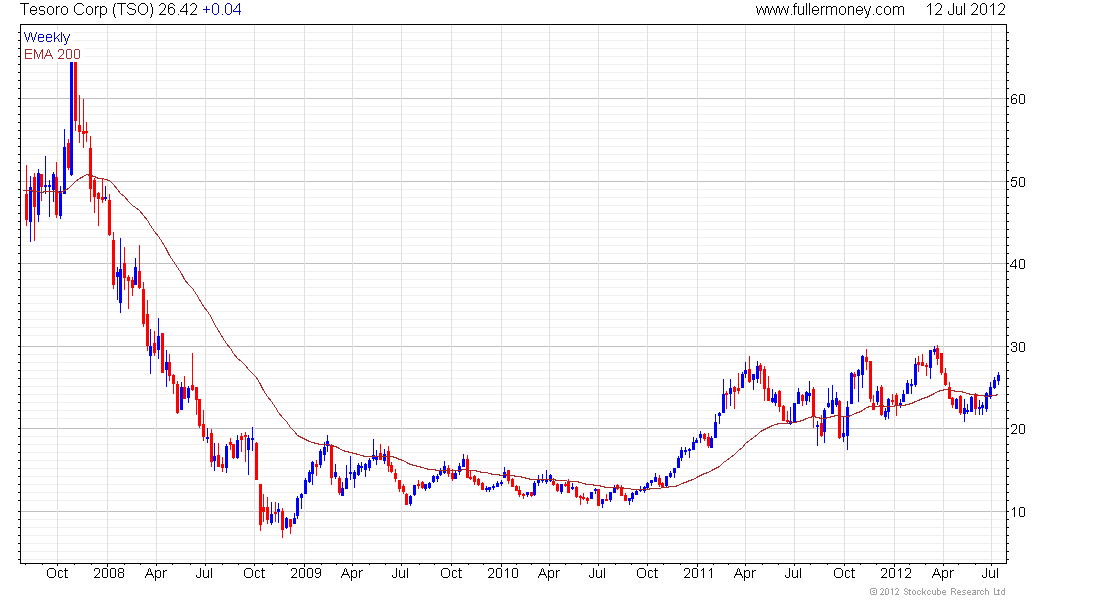Click the tall blue candlestick peak above 60
This screenshot has height=600, width=1100.
click(x=72, y=118)
